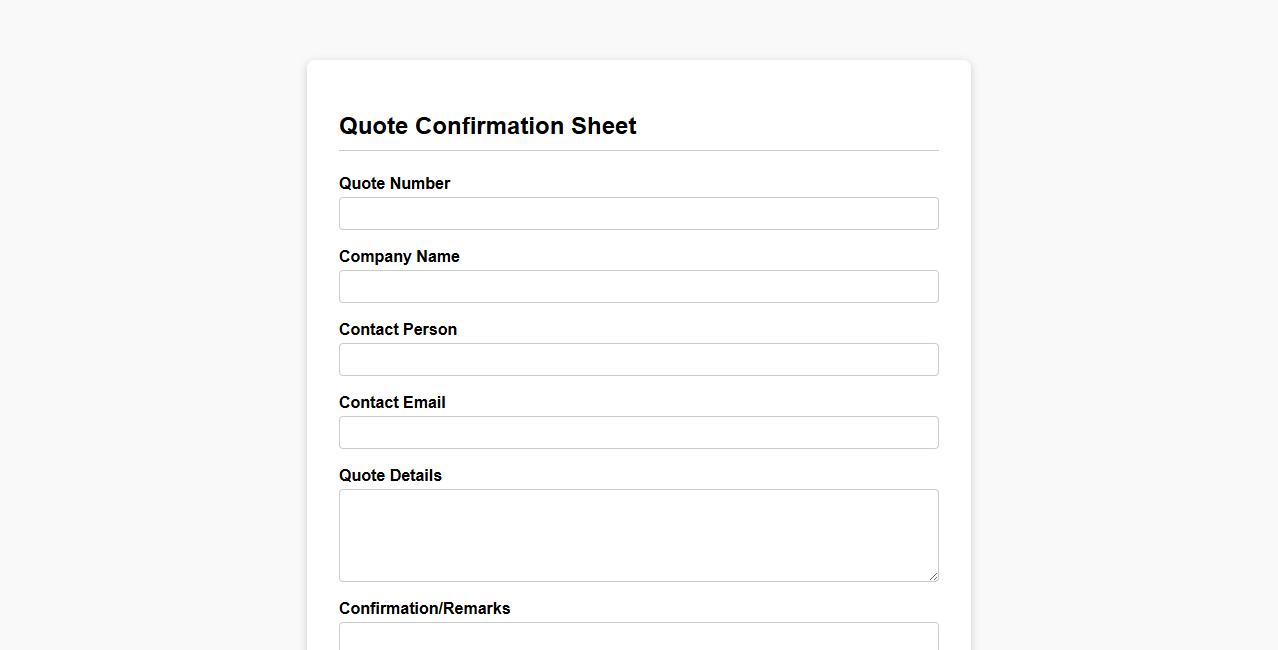Grab the Quote Details resize handle

click(x=933, y=576)
